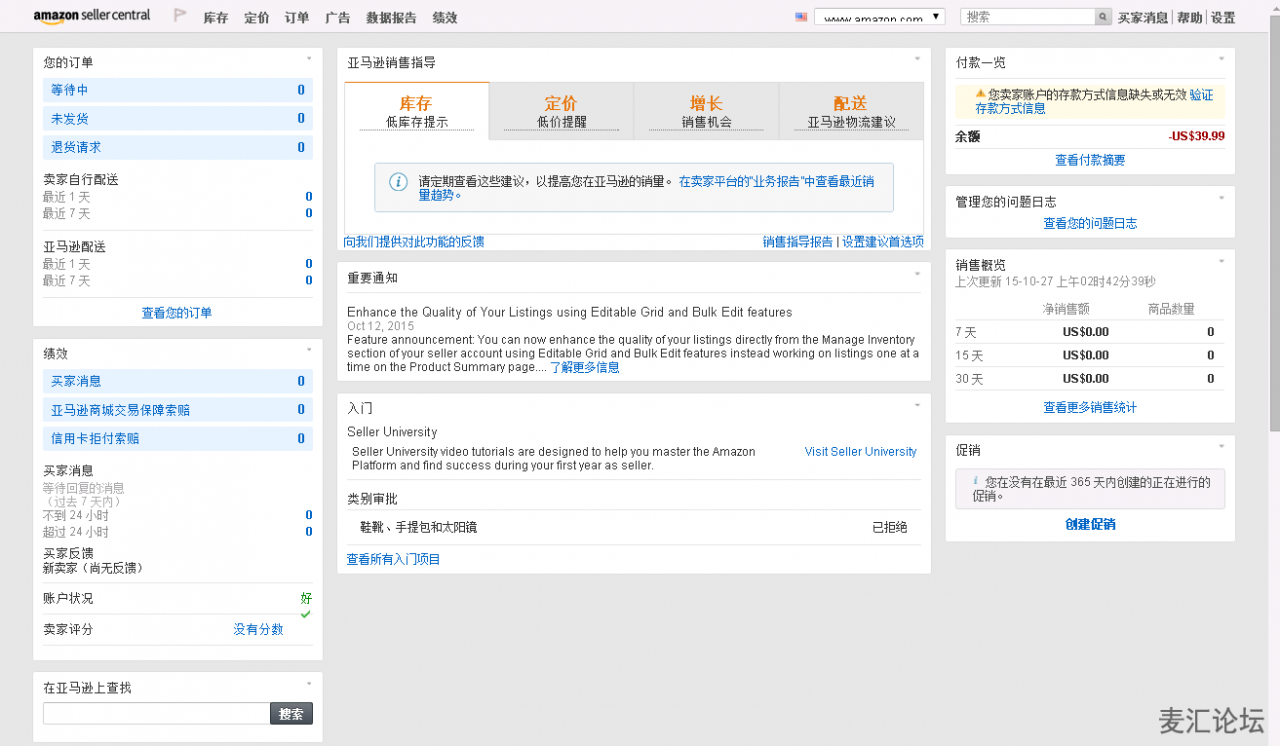Collapse the 管理您的问题日志 widget arrow
The width and height of the screenshot is (1280, 746).
tap(1221, 198)
